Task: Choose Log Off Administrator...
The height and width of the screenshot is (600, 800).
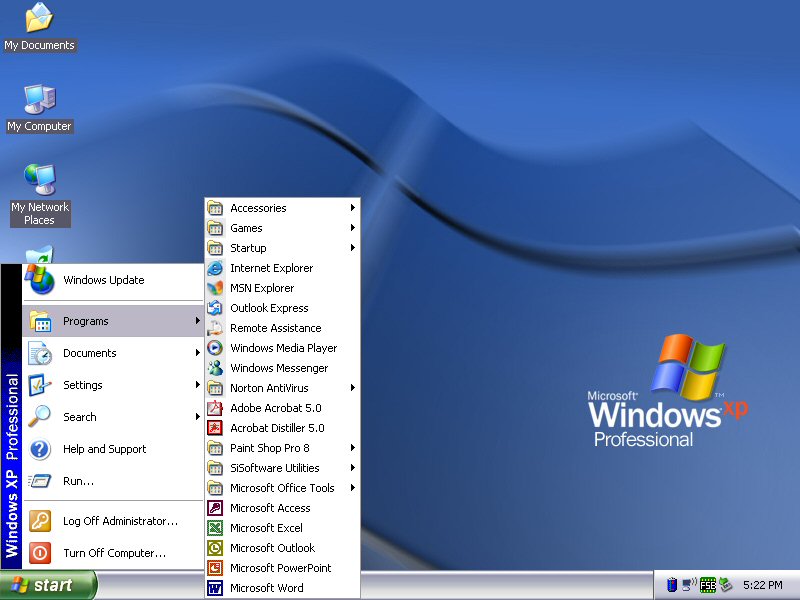Action: pos(113,521)
